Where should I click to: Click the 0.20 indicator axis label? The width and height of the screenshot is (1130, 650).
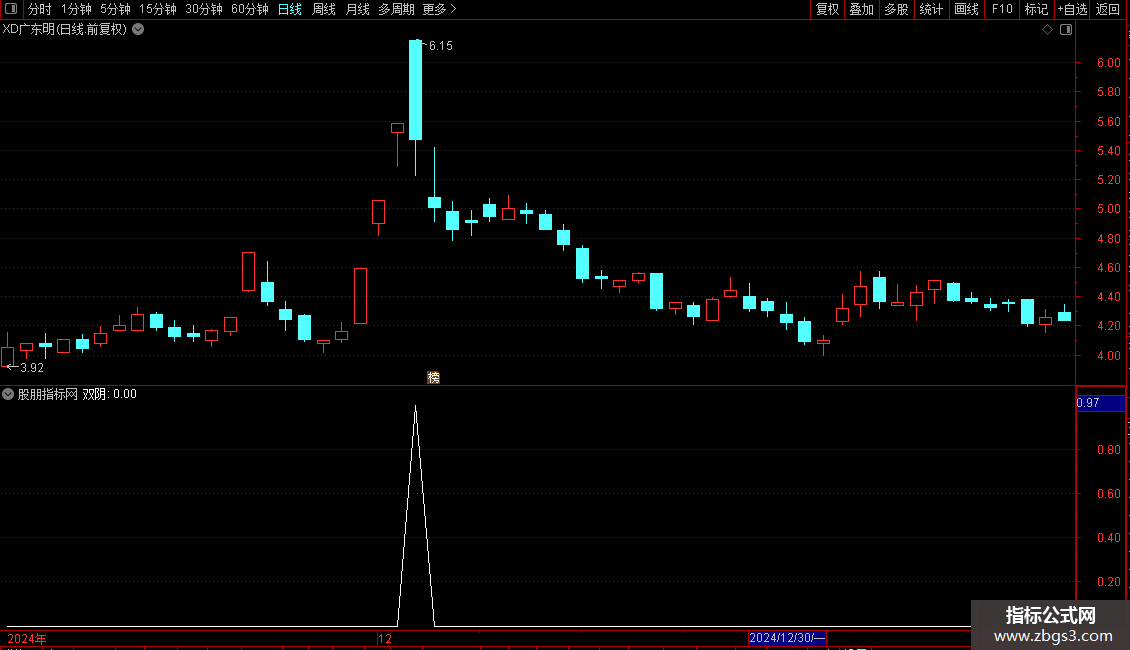click(1108, 582)
